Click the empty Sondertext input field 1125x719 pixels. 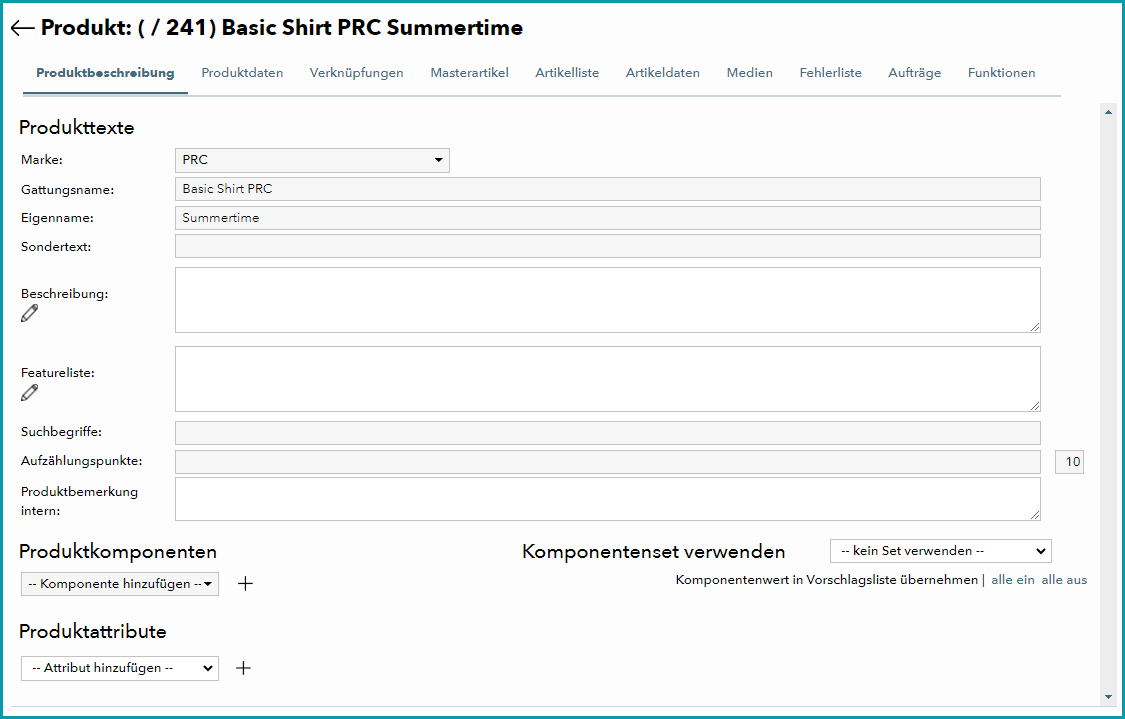click(608, 246)
